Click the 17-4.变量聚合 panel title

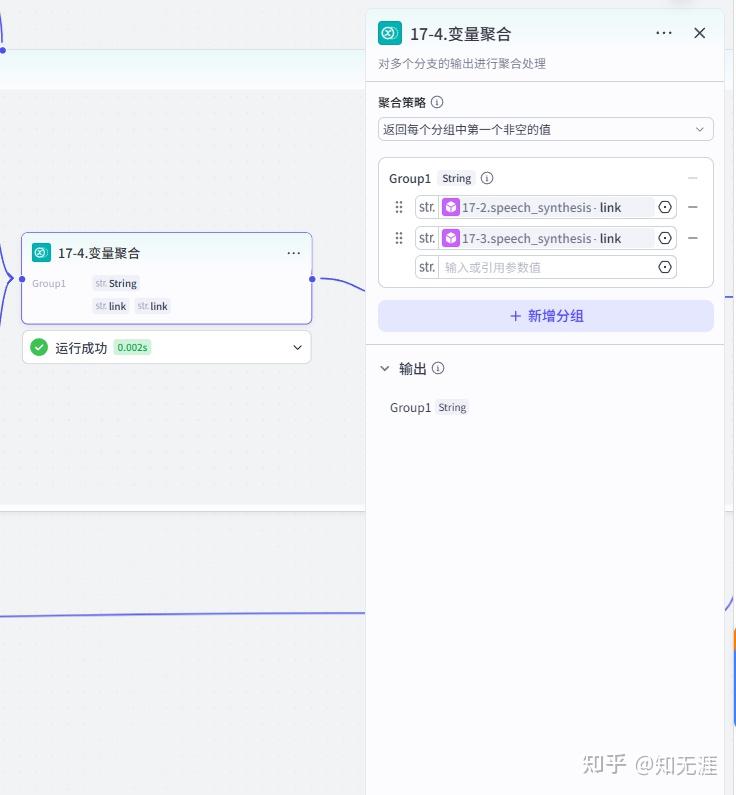click(460, 34)
